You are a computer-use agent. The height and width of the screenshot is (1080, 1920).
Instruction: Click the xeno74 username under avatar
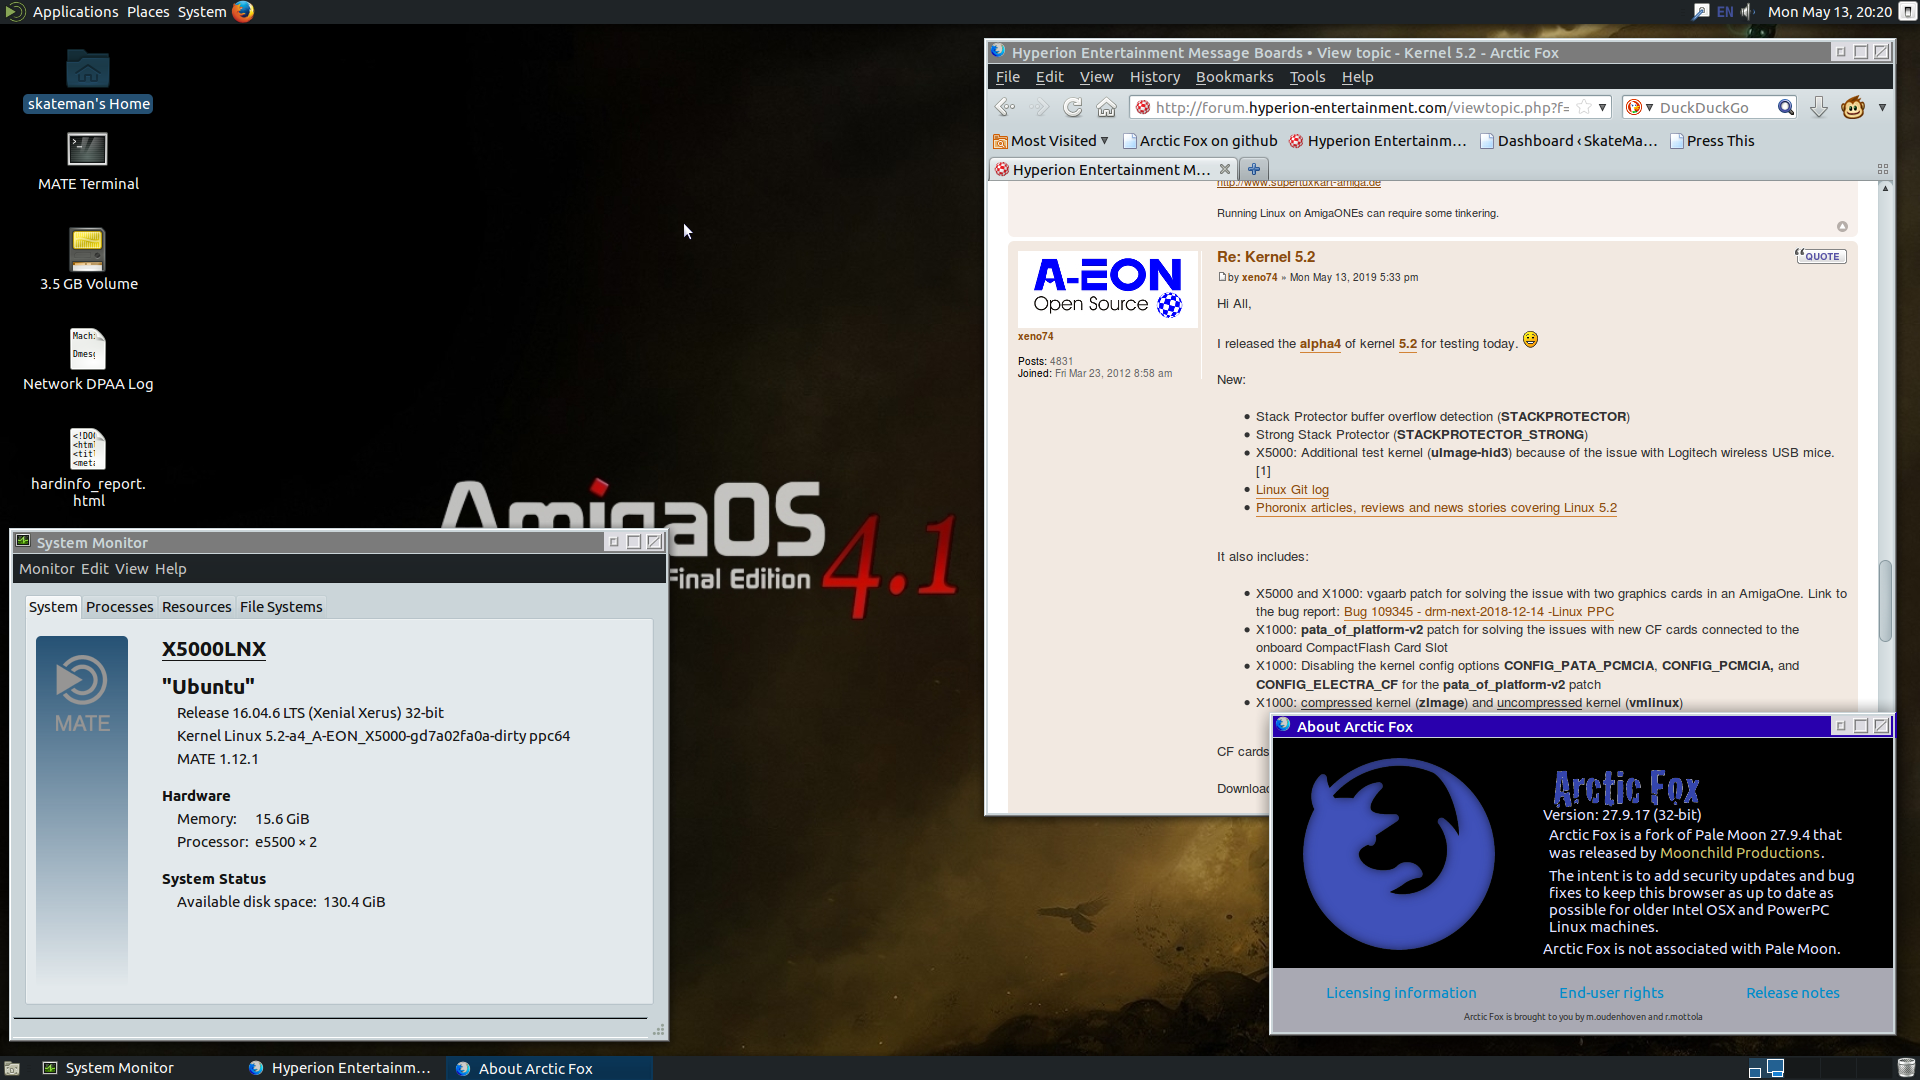click(x=1035, y=336)
